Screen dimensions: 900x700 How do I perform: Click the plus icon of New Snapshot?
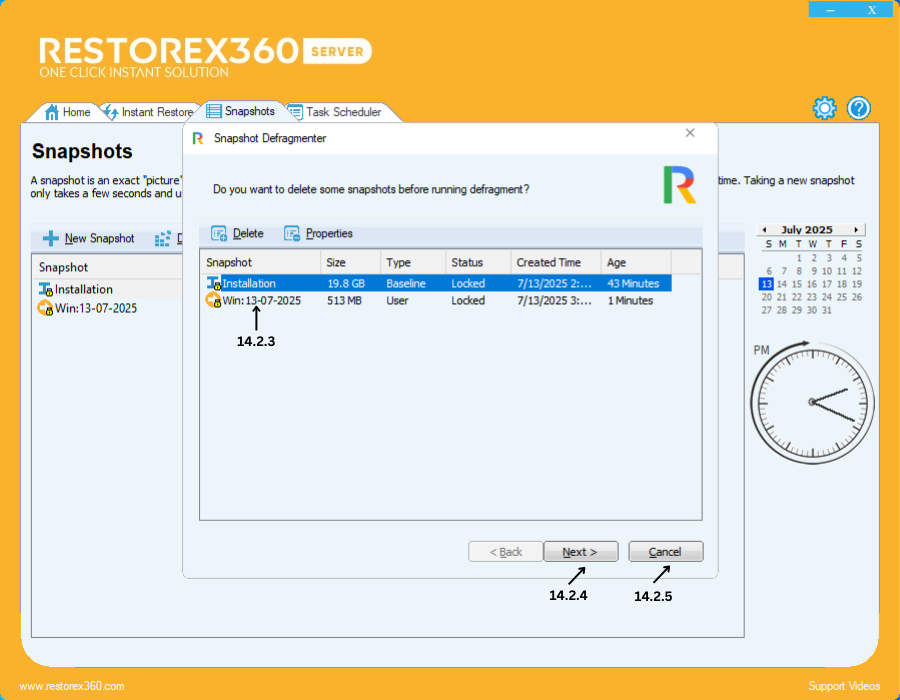click(x=51, y=238)
